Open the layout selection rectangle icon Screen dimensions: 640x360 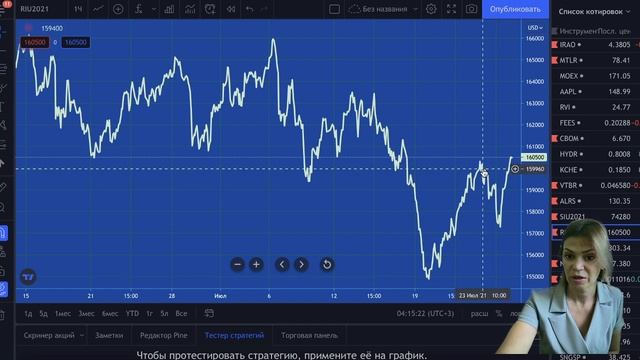[x=334, y=9]
